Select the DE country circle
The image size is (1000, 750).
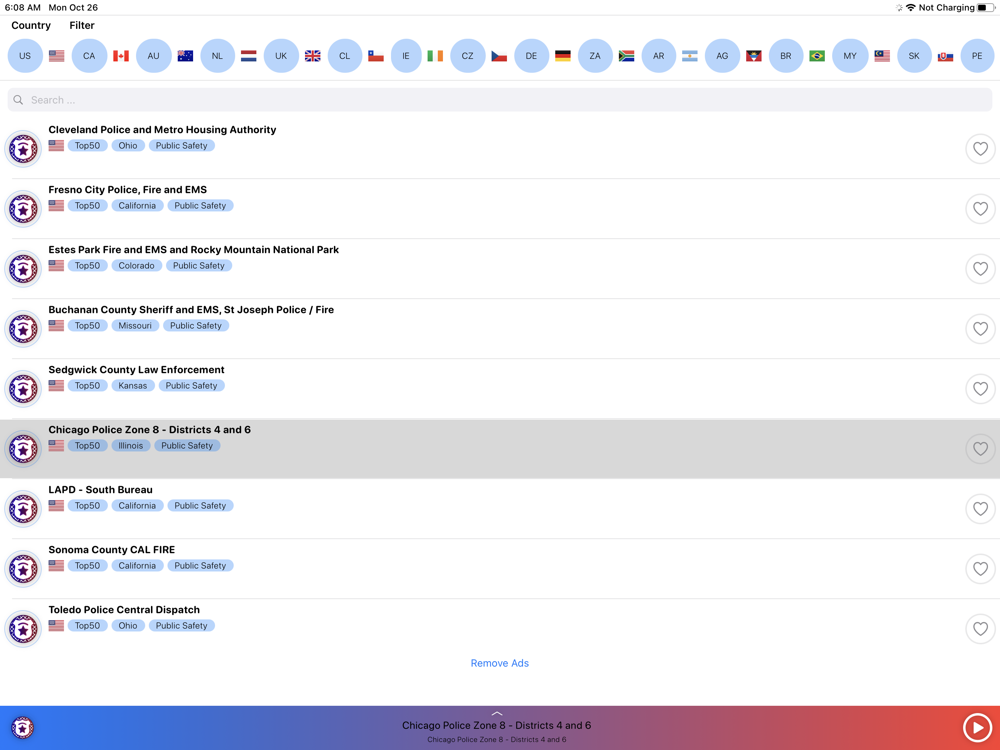coord(531,55)
